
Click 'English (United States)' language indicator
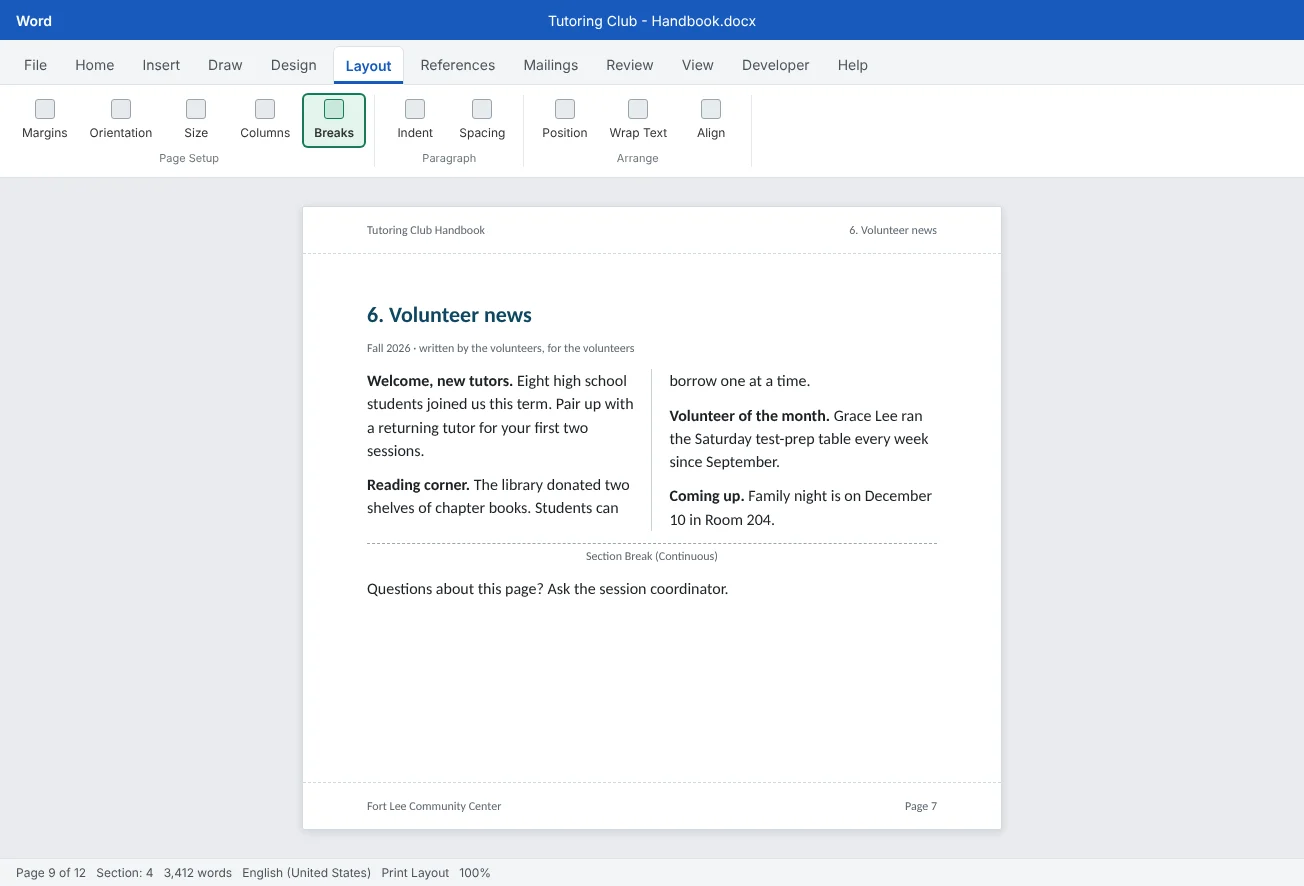tap(306, 873)
